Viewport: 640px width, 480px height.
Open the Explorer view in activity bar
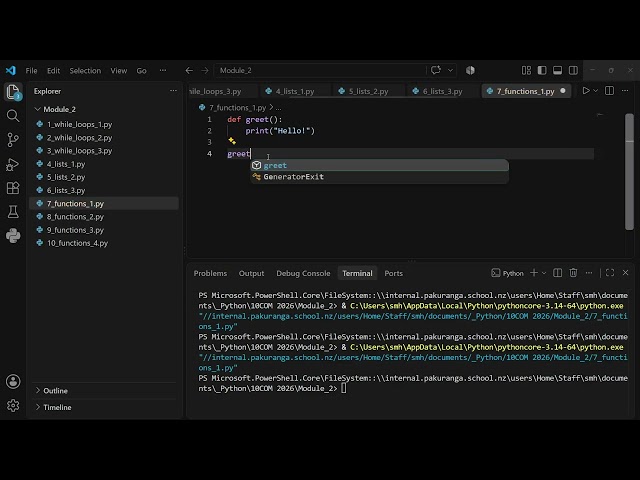pos(13,92)
